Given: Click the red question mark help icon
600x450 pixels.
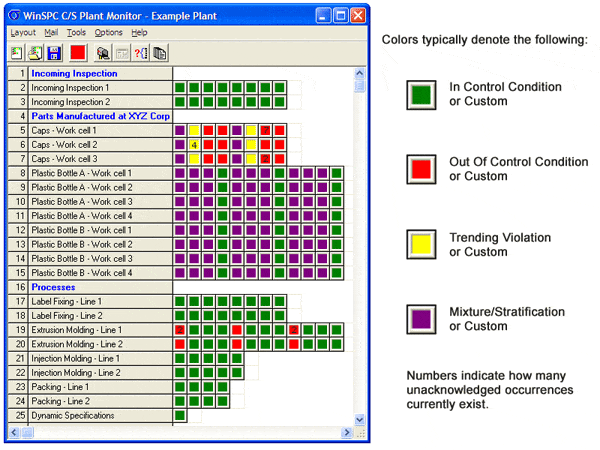Looking at the screenshot, I should click(x=141, y=52).
